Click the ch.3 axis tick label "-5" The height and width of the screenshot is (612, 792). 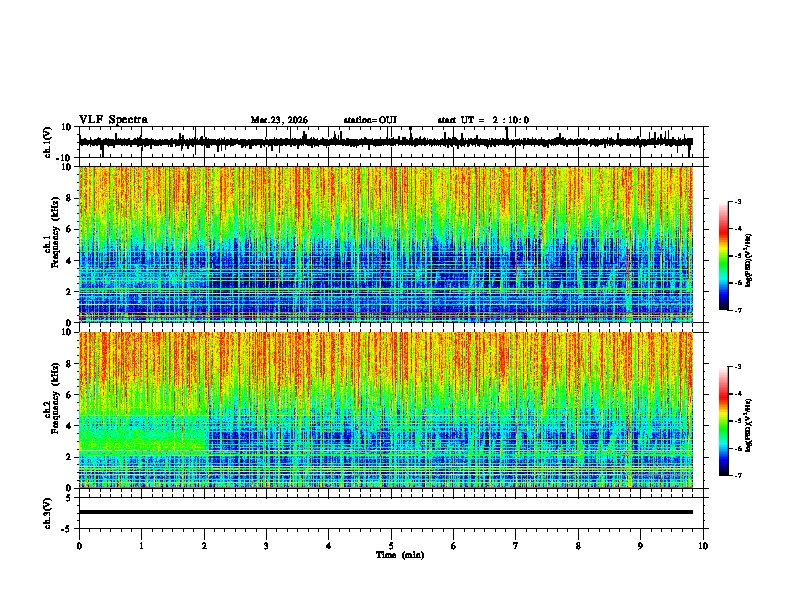67,529
